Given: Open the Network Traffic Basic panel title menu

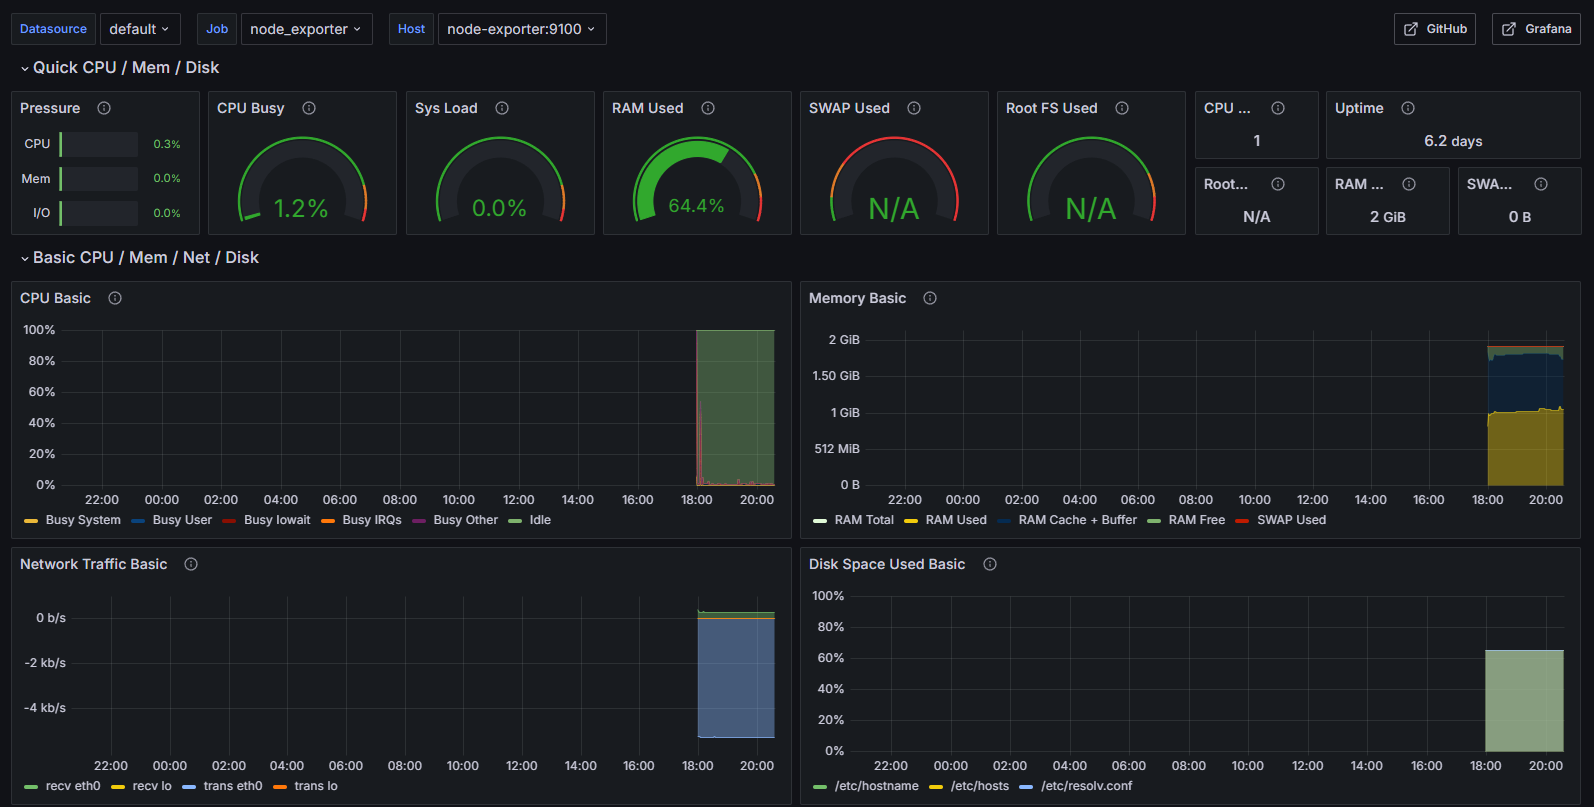Looking at the screenshot, I should click(94, 564).
